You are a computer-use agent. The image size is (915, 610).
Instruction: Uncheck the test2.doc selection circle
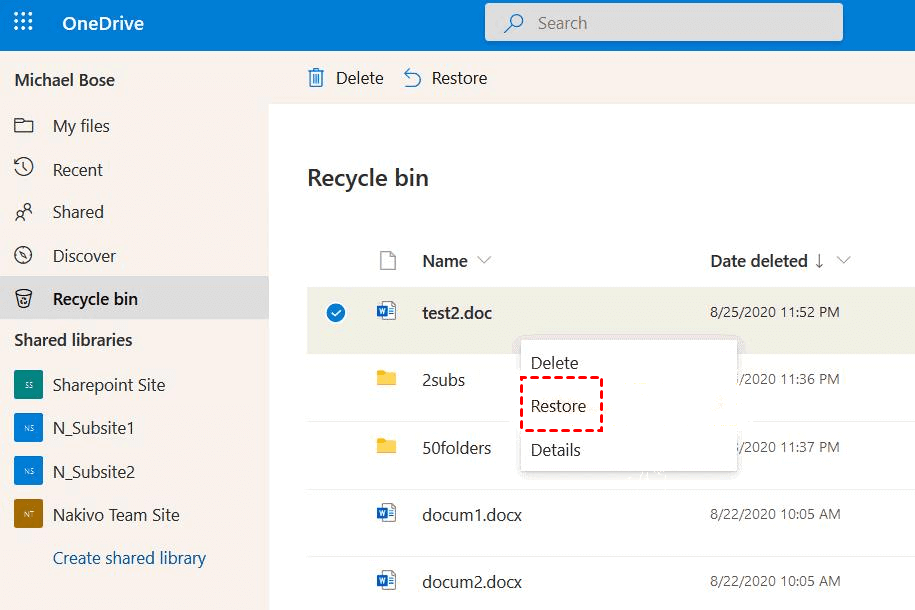pos(336,313)
